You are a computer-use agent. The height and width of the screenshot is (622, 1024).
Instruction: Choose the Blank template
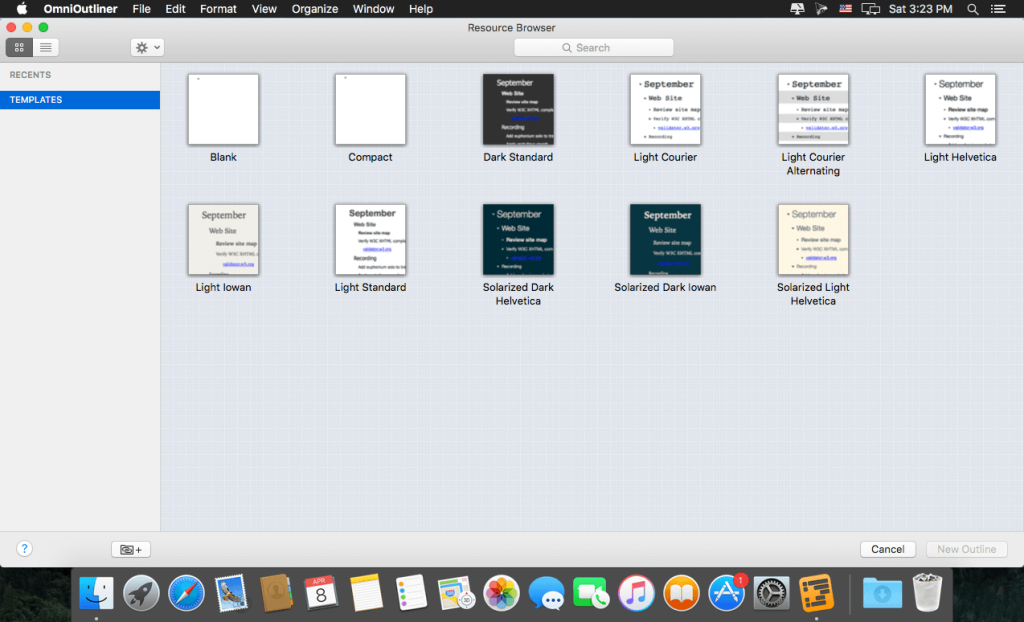tap(223, 110)
